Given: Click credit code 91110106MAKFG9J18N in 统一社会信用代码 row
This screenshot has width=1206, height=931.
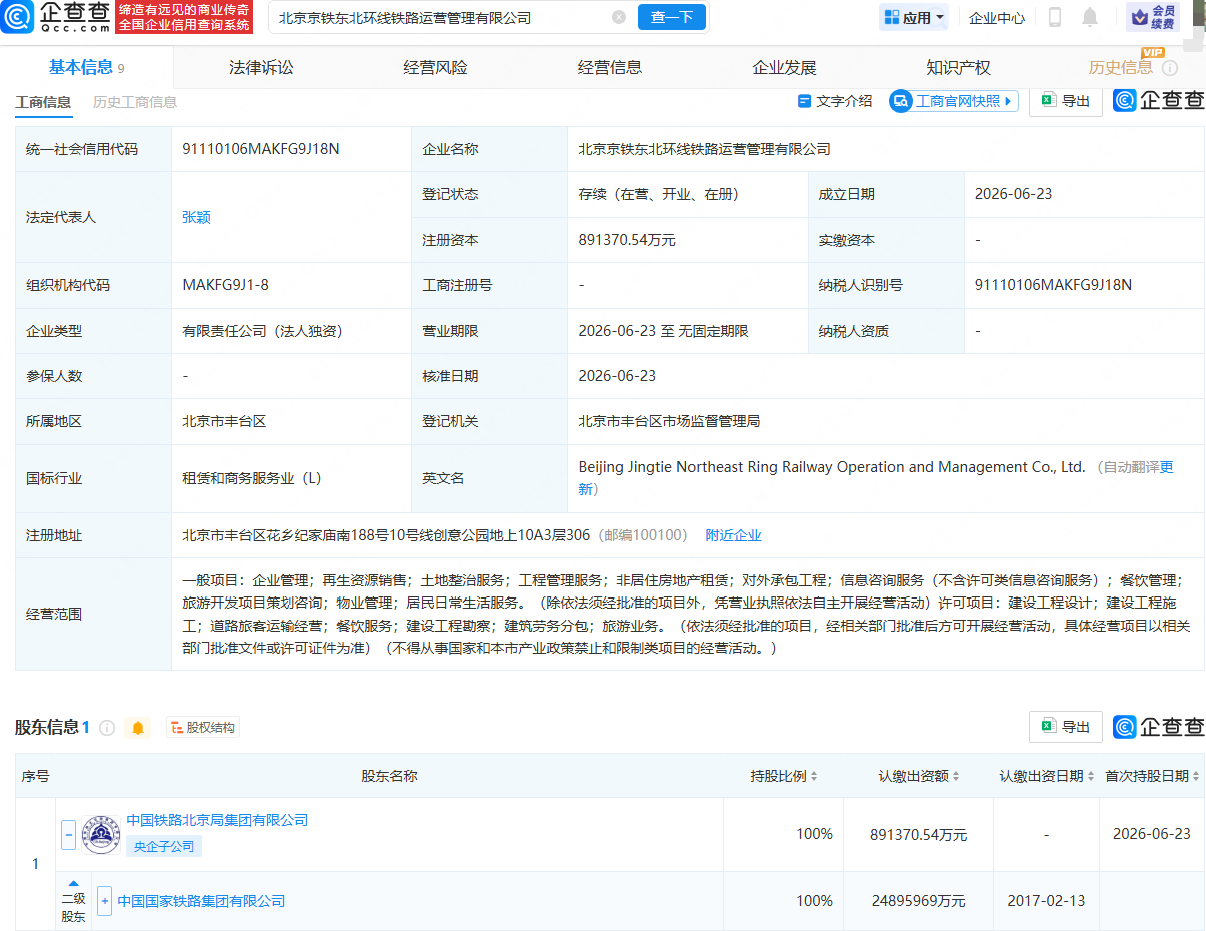Looking at the screenshot, I should (261, 149).
